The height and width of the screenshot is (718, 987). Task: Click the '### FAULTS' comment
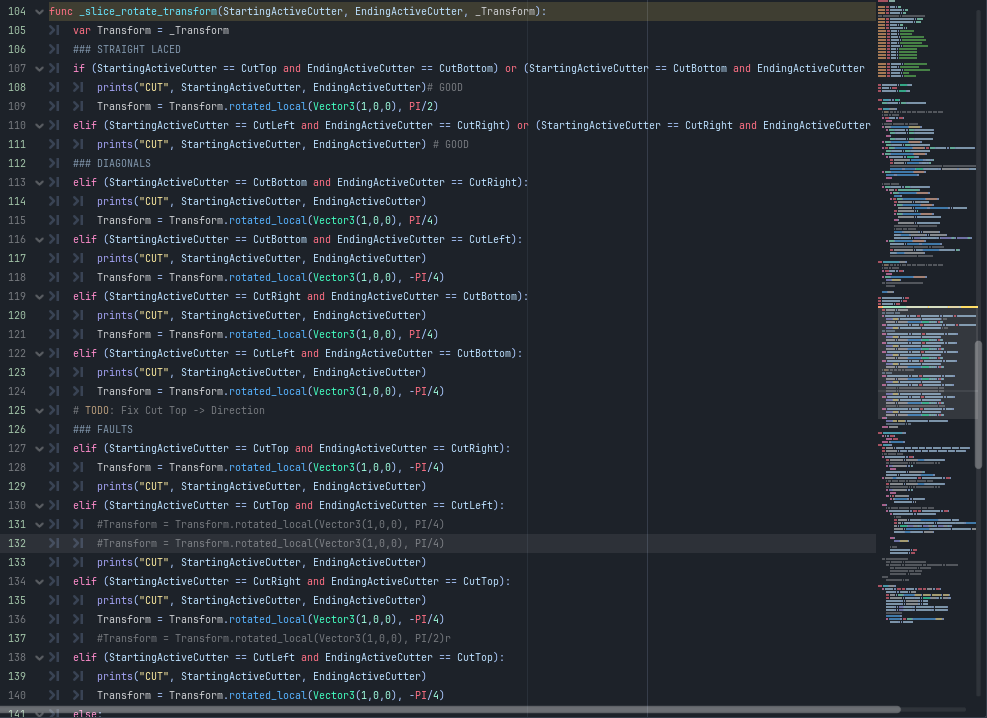click(x=103, y=429)
